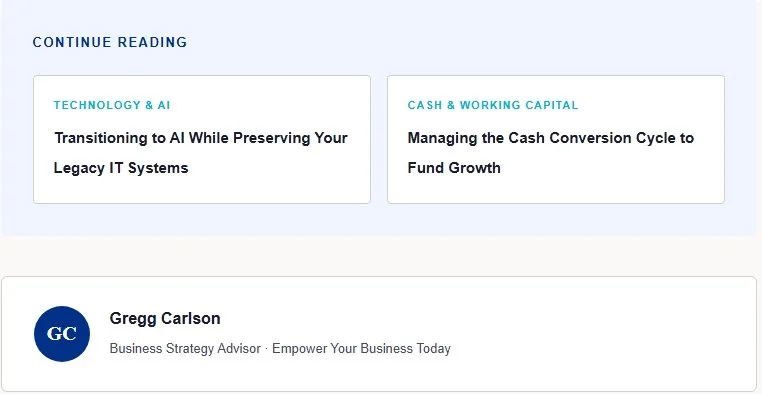Click the Business Strategy Advisor subtitle text
This screenshot has height=394, width=762.
tap(185, 349)
